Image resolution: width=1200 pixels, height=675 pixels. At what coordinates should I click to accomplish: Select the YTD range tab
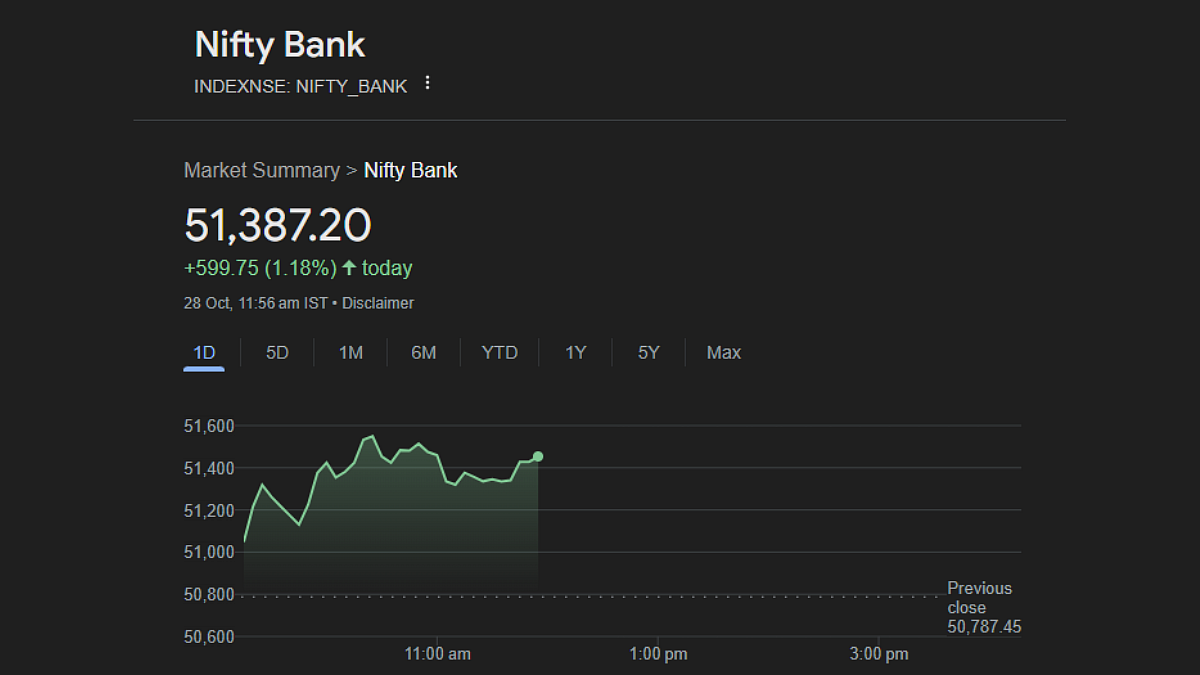(499, 352)
